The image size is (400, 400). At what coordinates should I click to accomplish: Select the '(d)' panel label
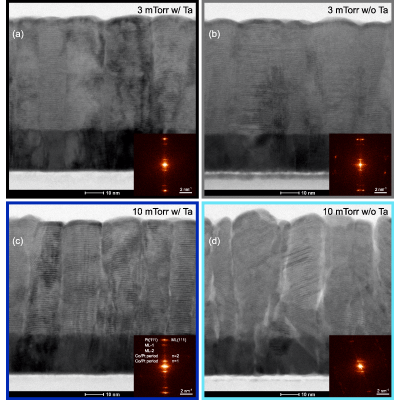[x=214, y=241]
